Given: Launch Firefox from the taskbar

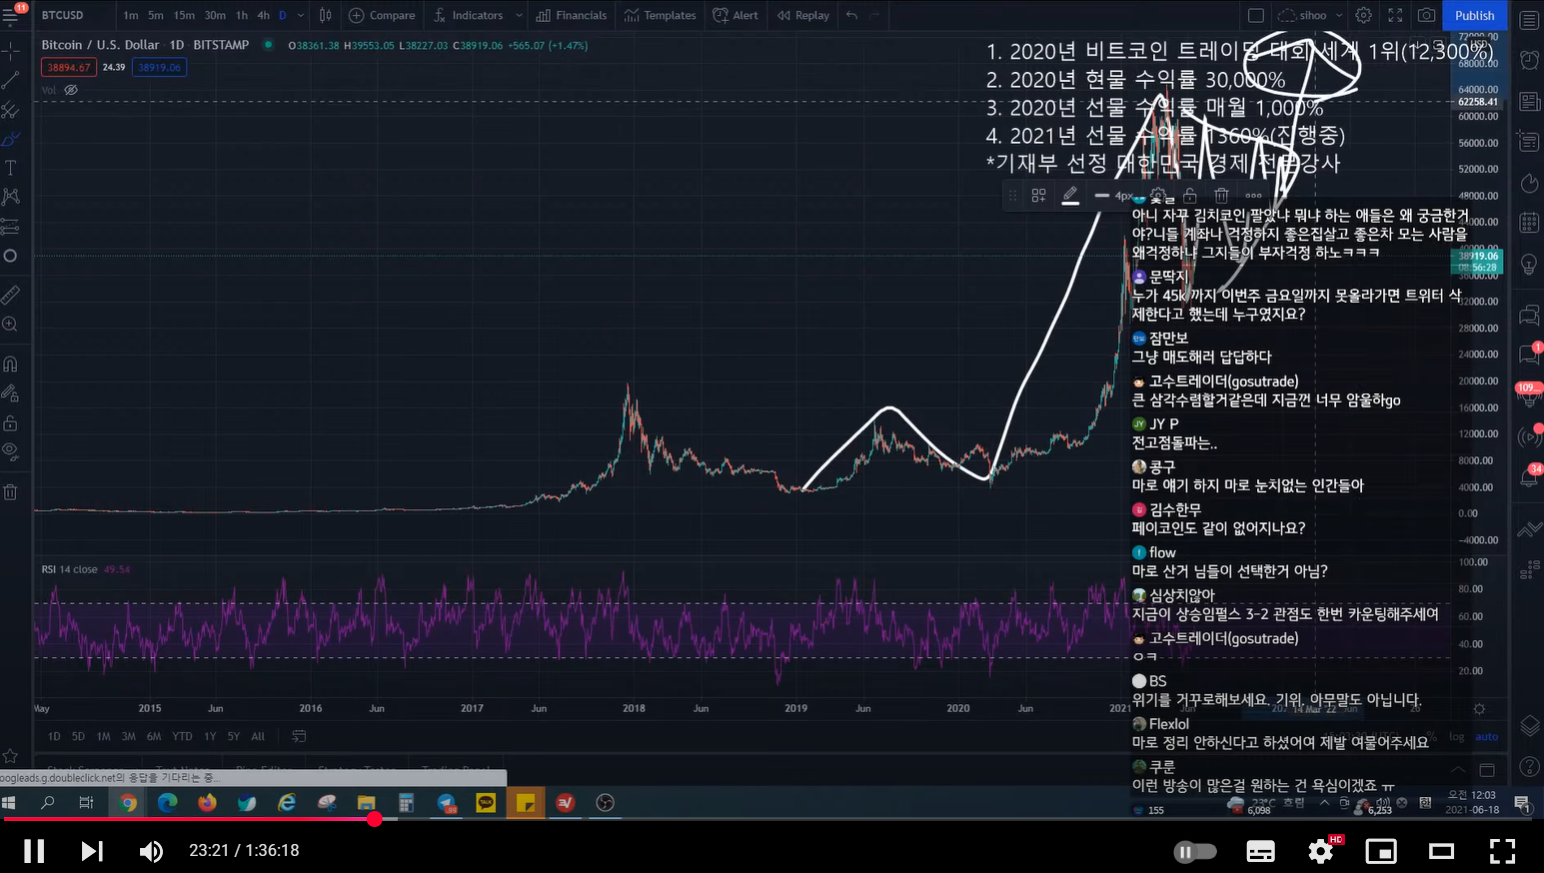Looking at the screenshot, I should tap(207, 803).
